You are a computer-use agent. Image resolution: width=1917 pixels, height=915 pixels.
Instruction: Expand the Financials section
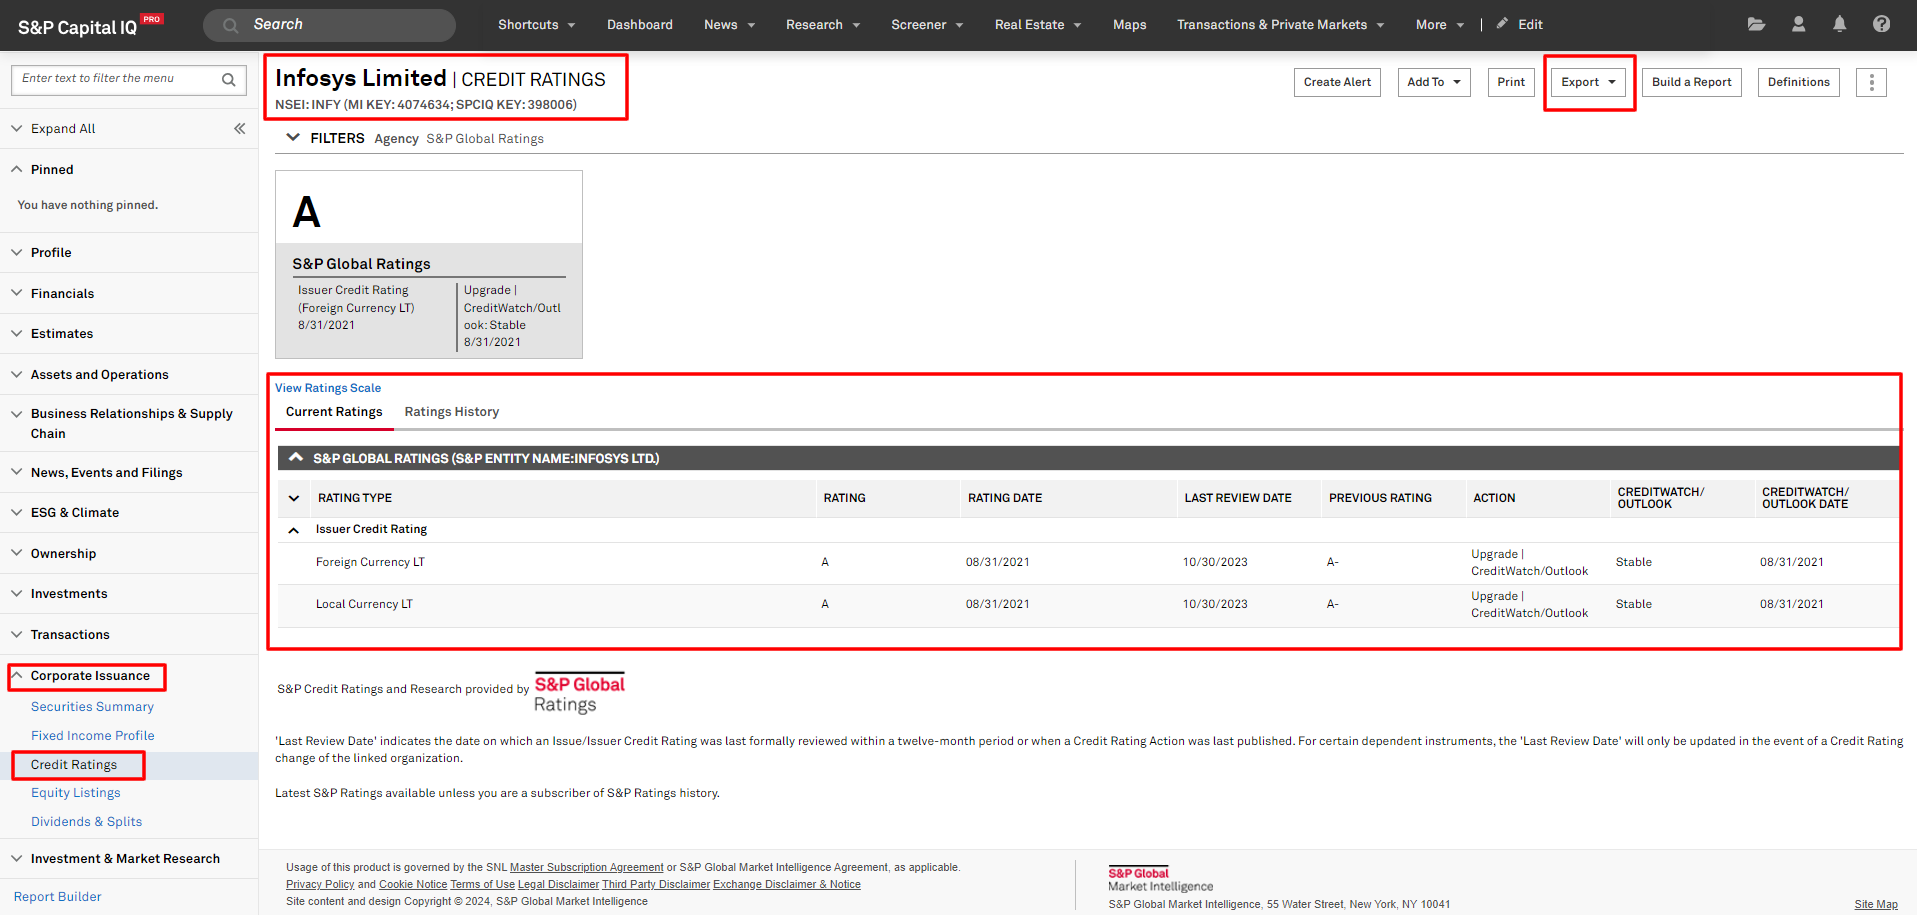pos(62,293)
